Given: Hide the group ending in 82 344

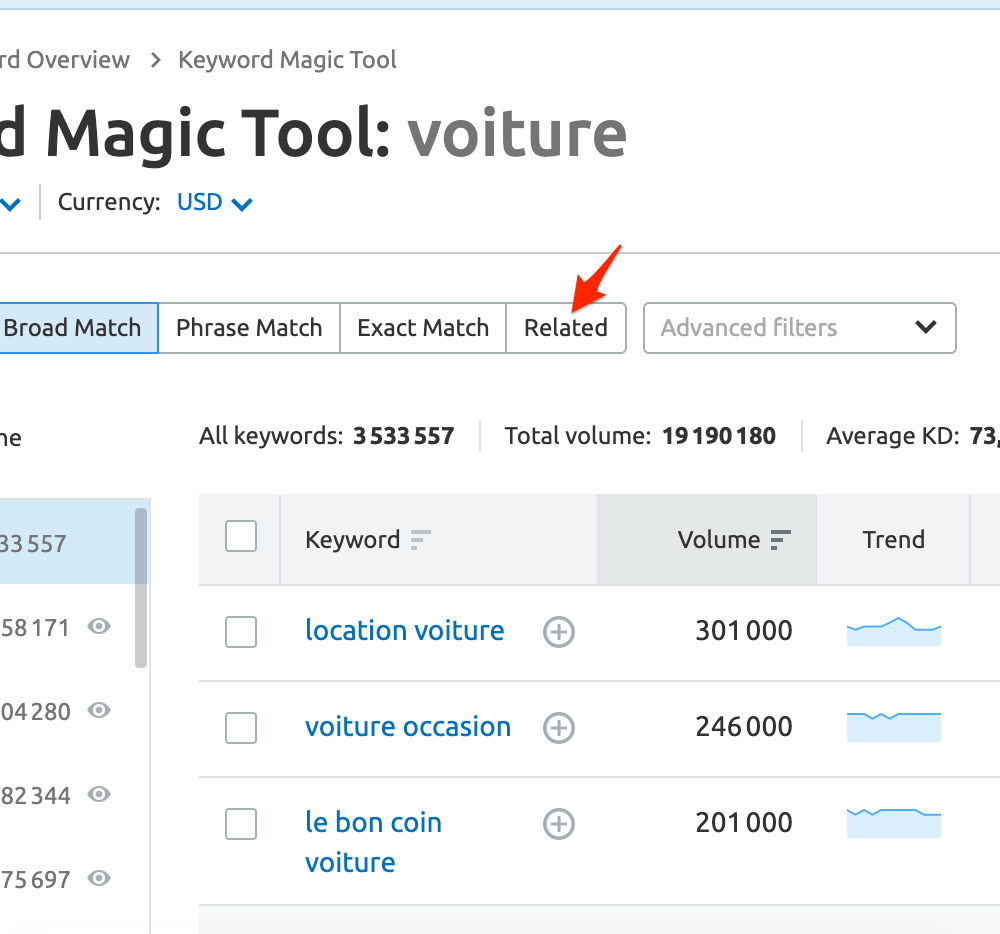Looking at the screenshot, I should coord(98,795).
